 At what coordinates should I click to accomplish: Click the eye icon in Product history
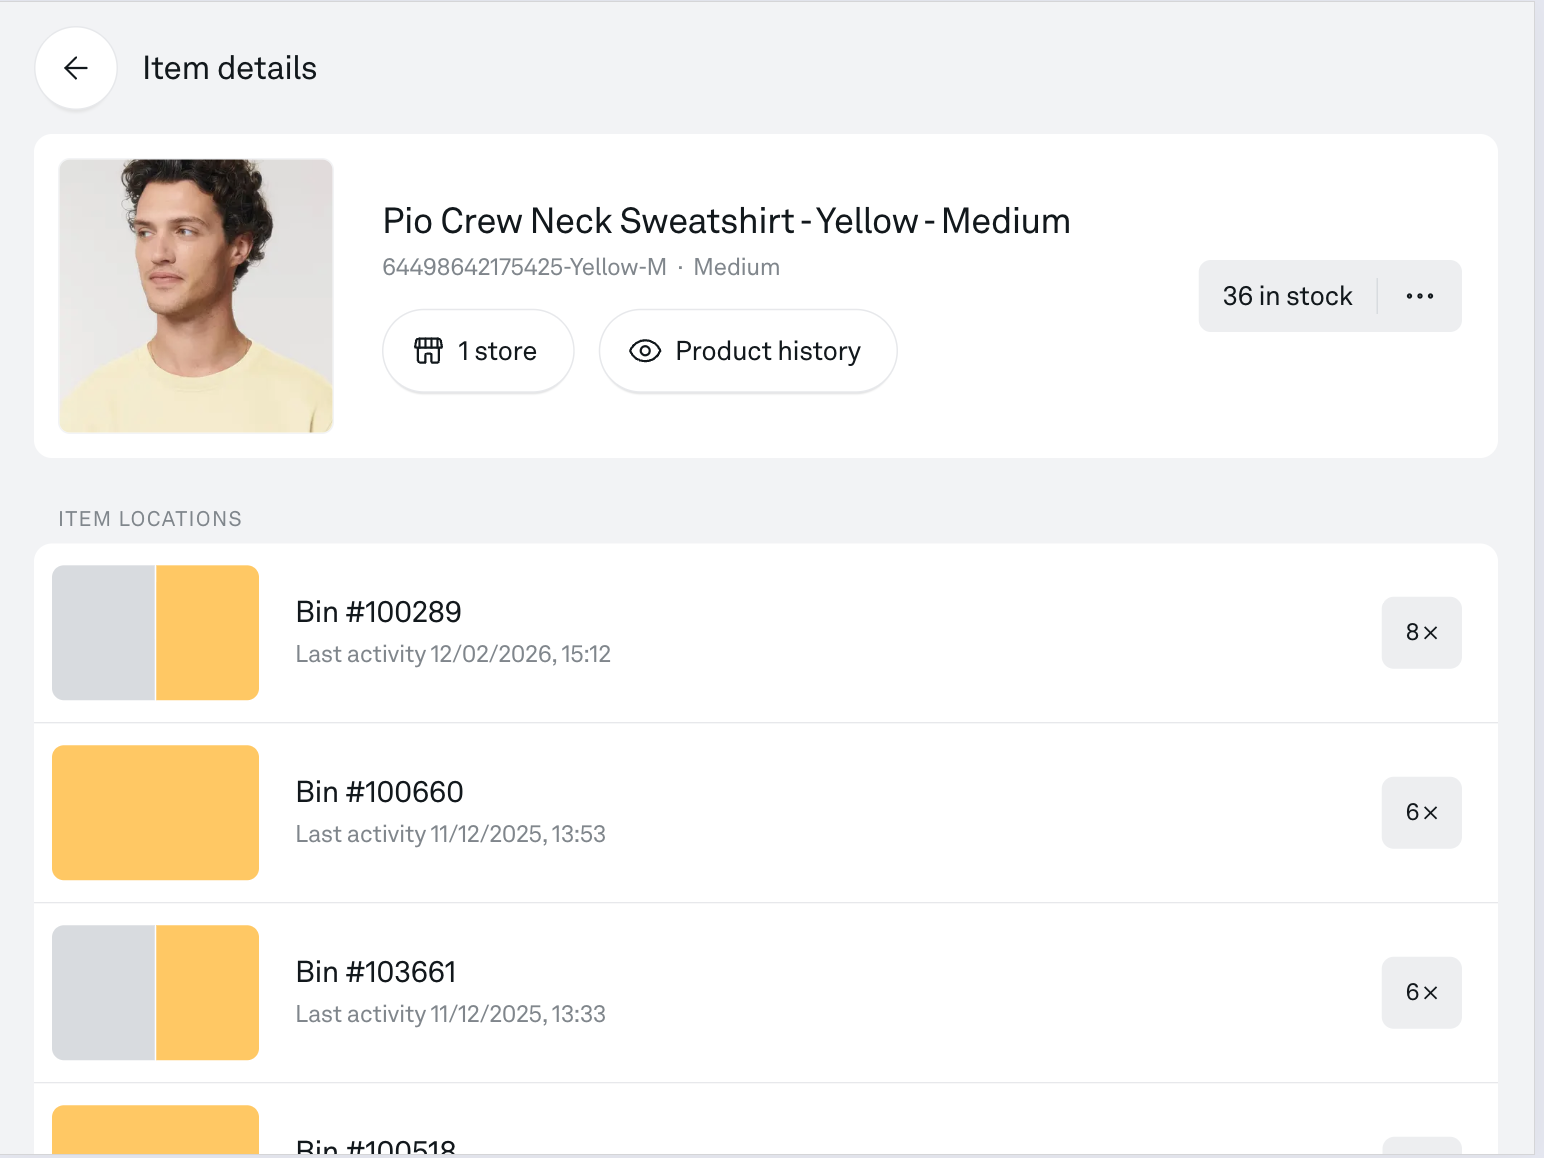(645, 351)
